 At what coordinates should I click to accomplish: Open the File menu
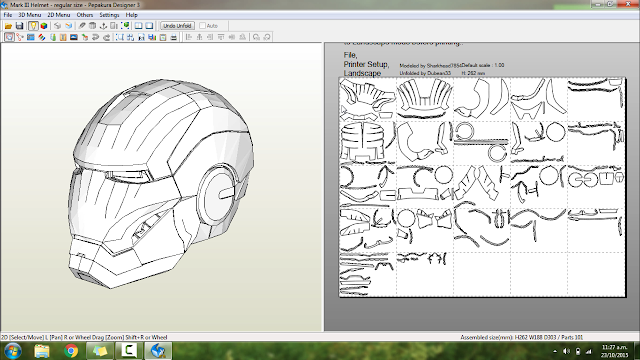pos(8,15)
